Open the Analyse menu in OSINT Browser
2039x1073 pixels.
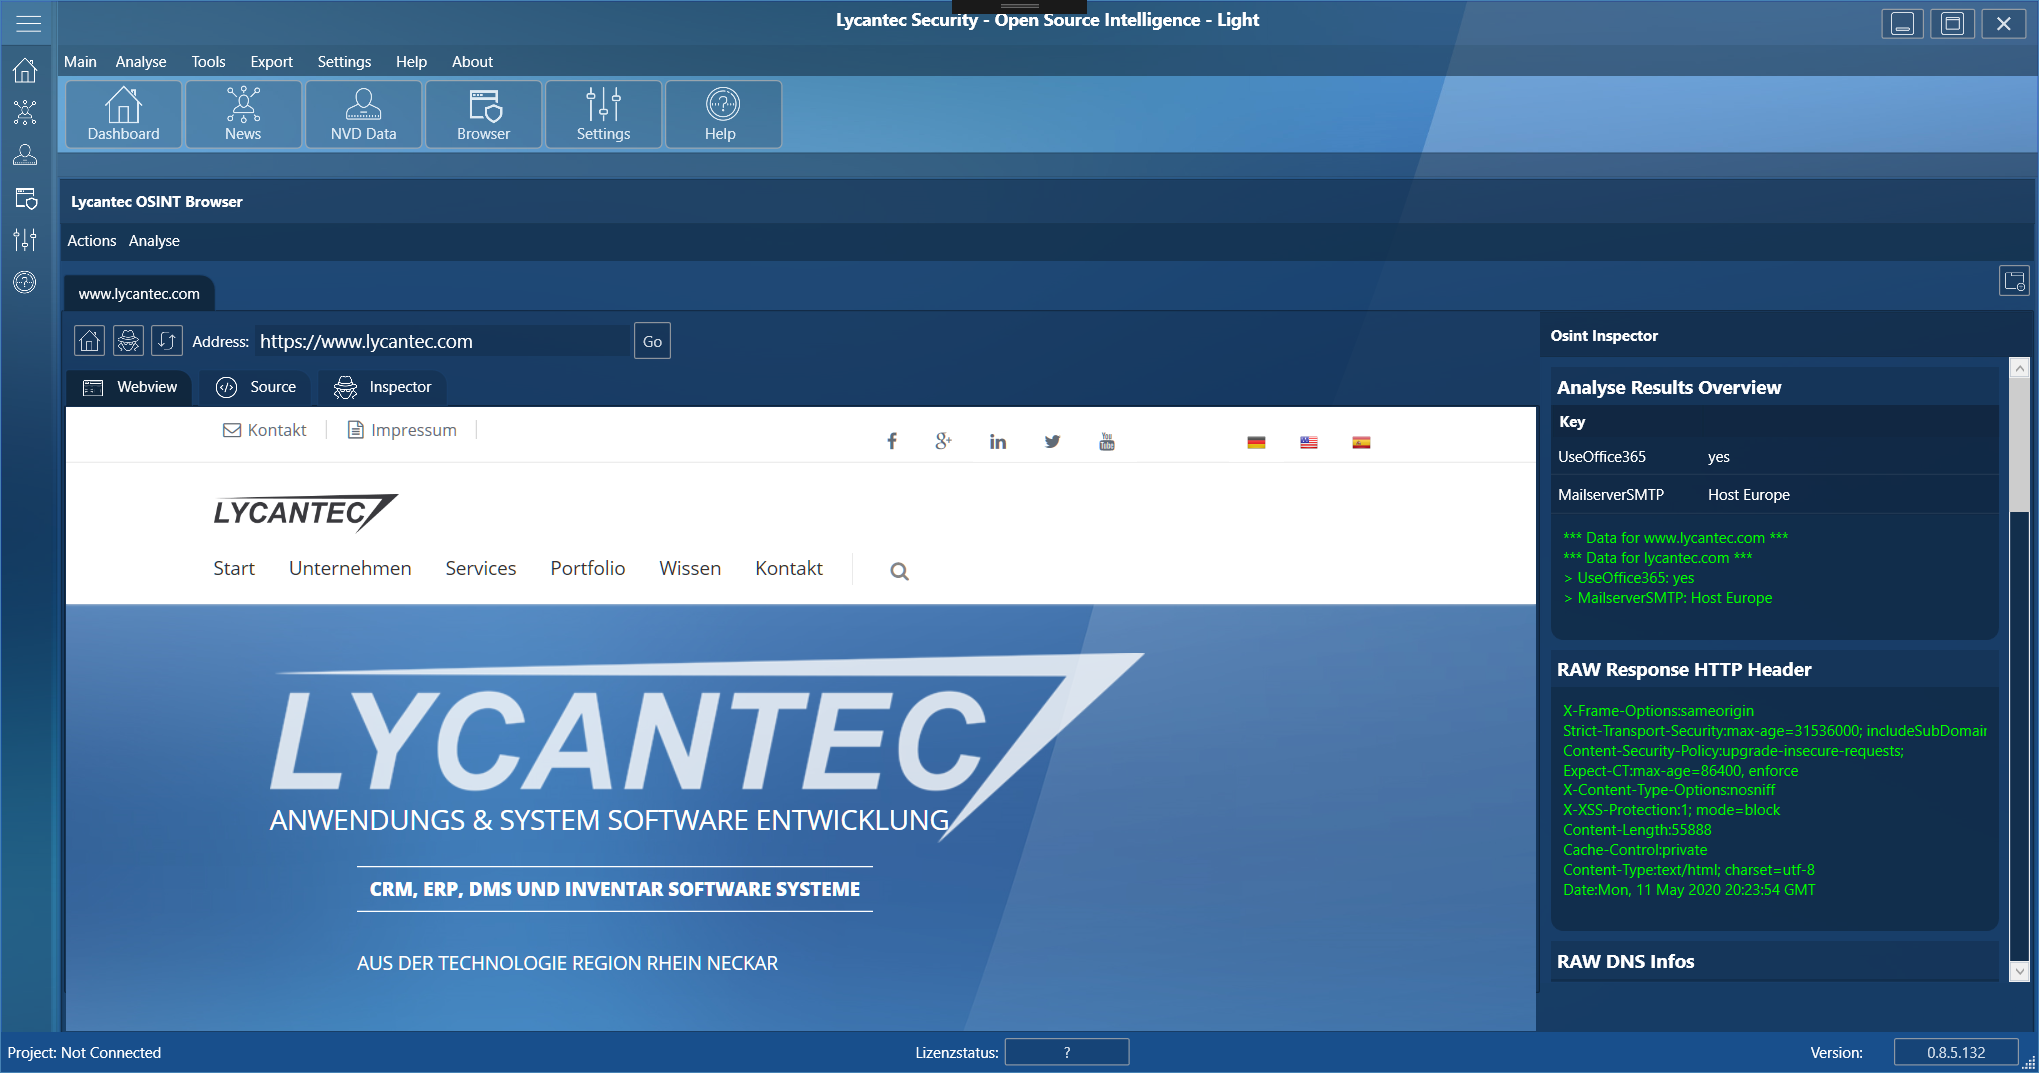point(154,241)
